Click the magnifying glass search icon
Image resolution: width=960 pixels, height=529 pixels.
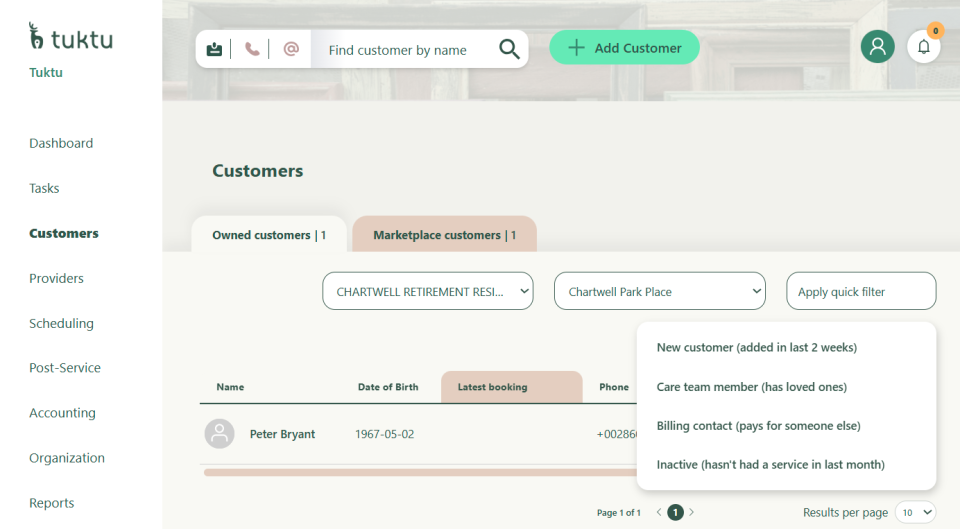coord(509,49)
